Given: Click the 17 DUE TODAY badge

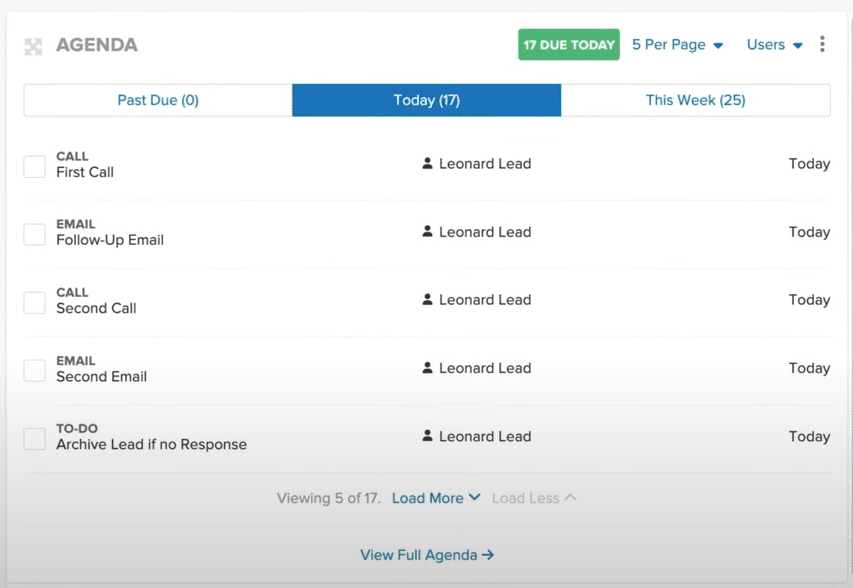Looking at the screenshot, I should tap(568, 45).
